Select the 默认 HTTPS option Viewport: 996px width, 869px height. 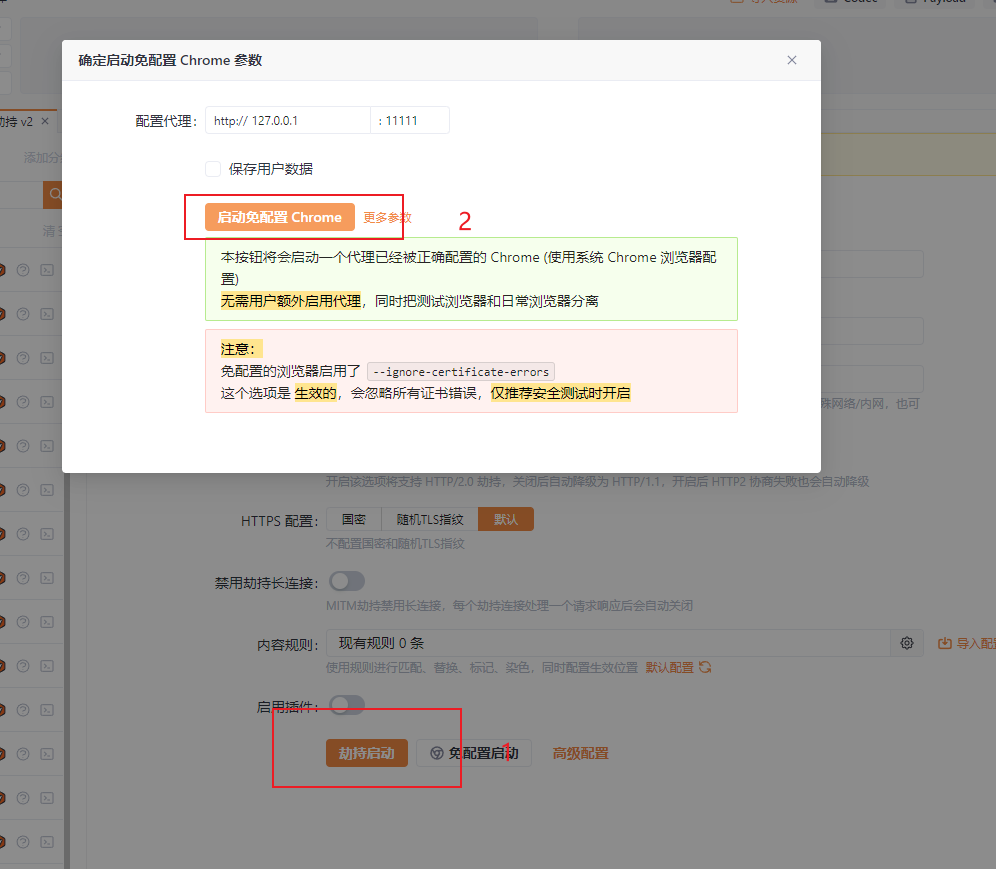(x=506, y=519)
